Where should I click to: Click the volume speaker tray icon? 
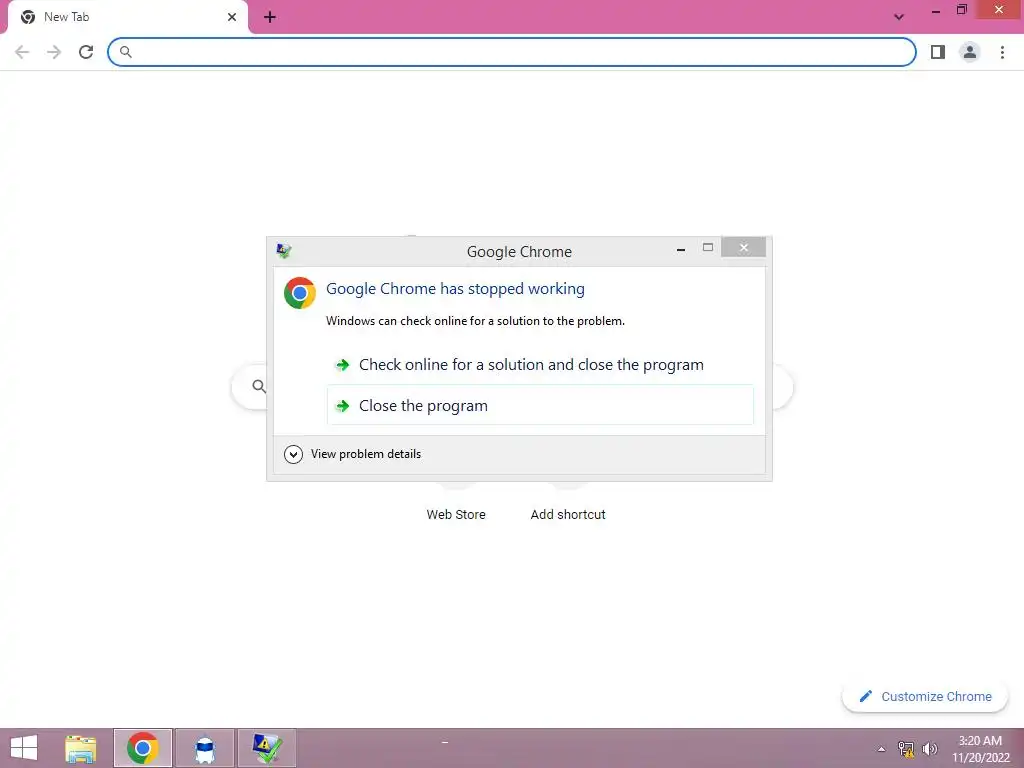930,749
